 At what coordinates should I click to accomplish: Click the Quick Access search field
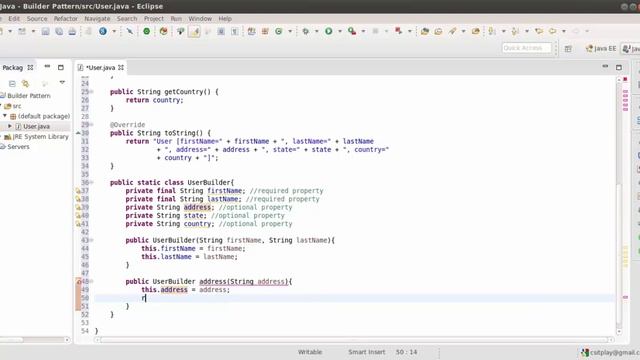tap(527, 48)
